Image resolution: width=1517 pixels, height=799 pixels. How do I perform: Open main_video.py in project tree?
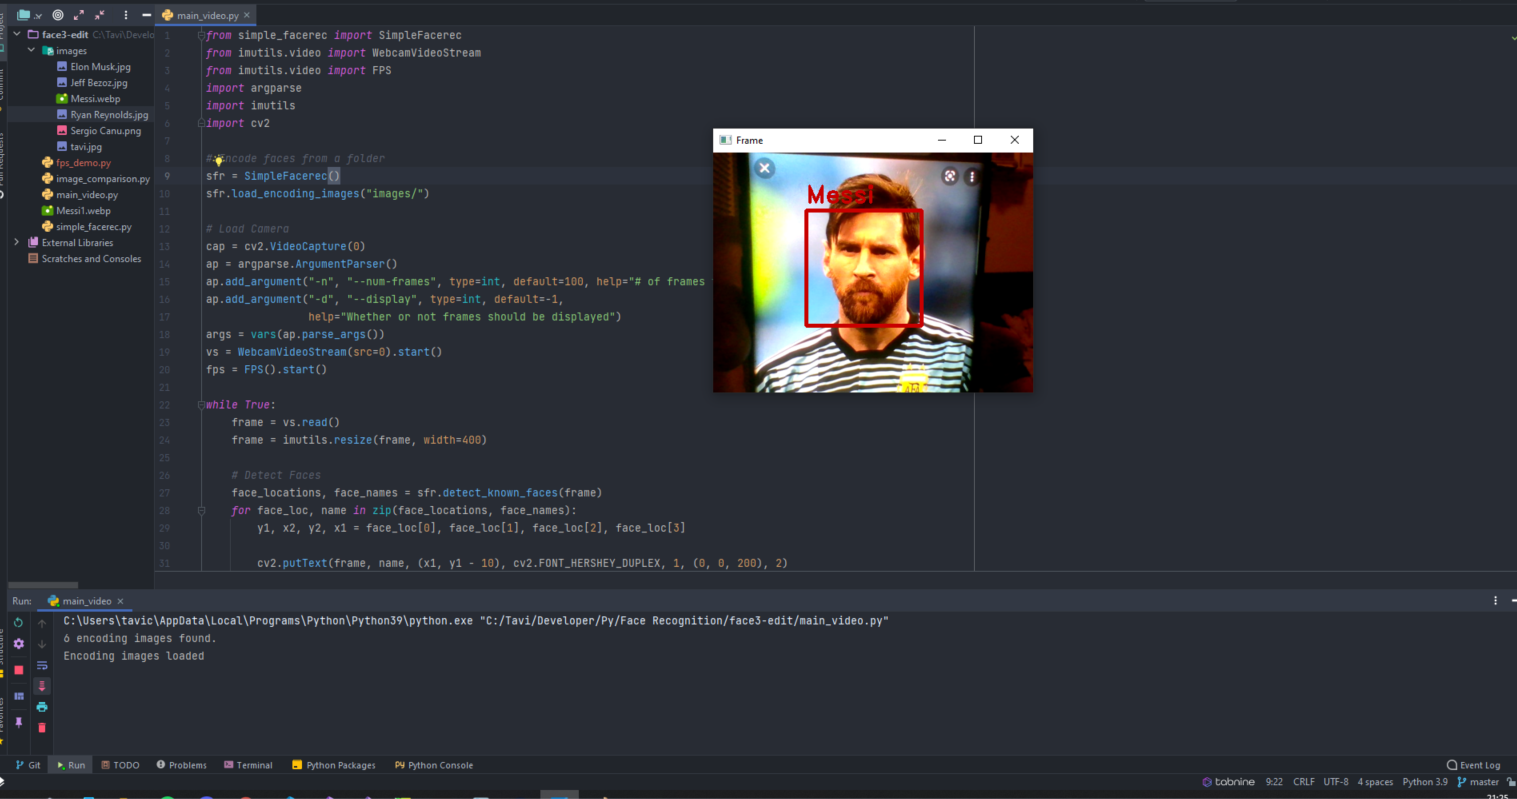tap(79, 195)
